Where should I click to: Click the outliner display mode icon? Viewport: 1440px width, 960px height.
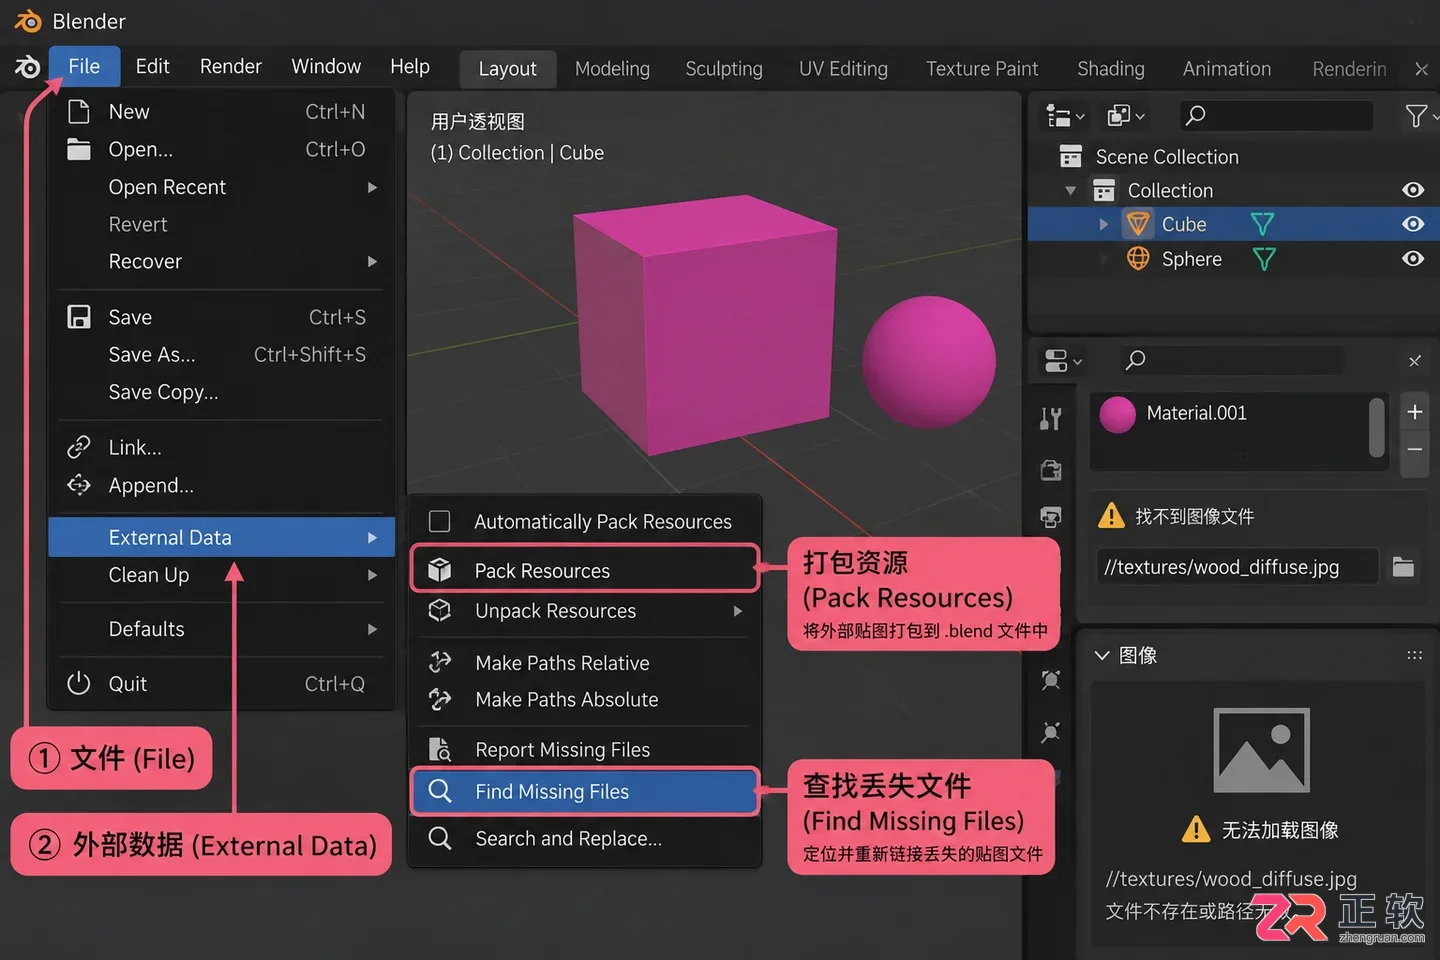(x=1065, y=116)
